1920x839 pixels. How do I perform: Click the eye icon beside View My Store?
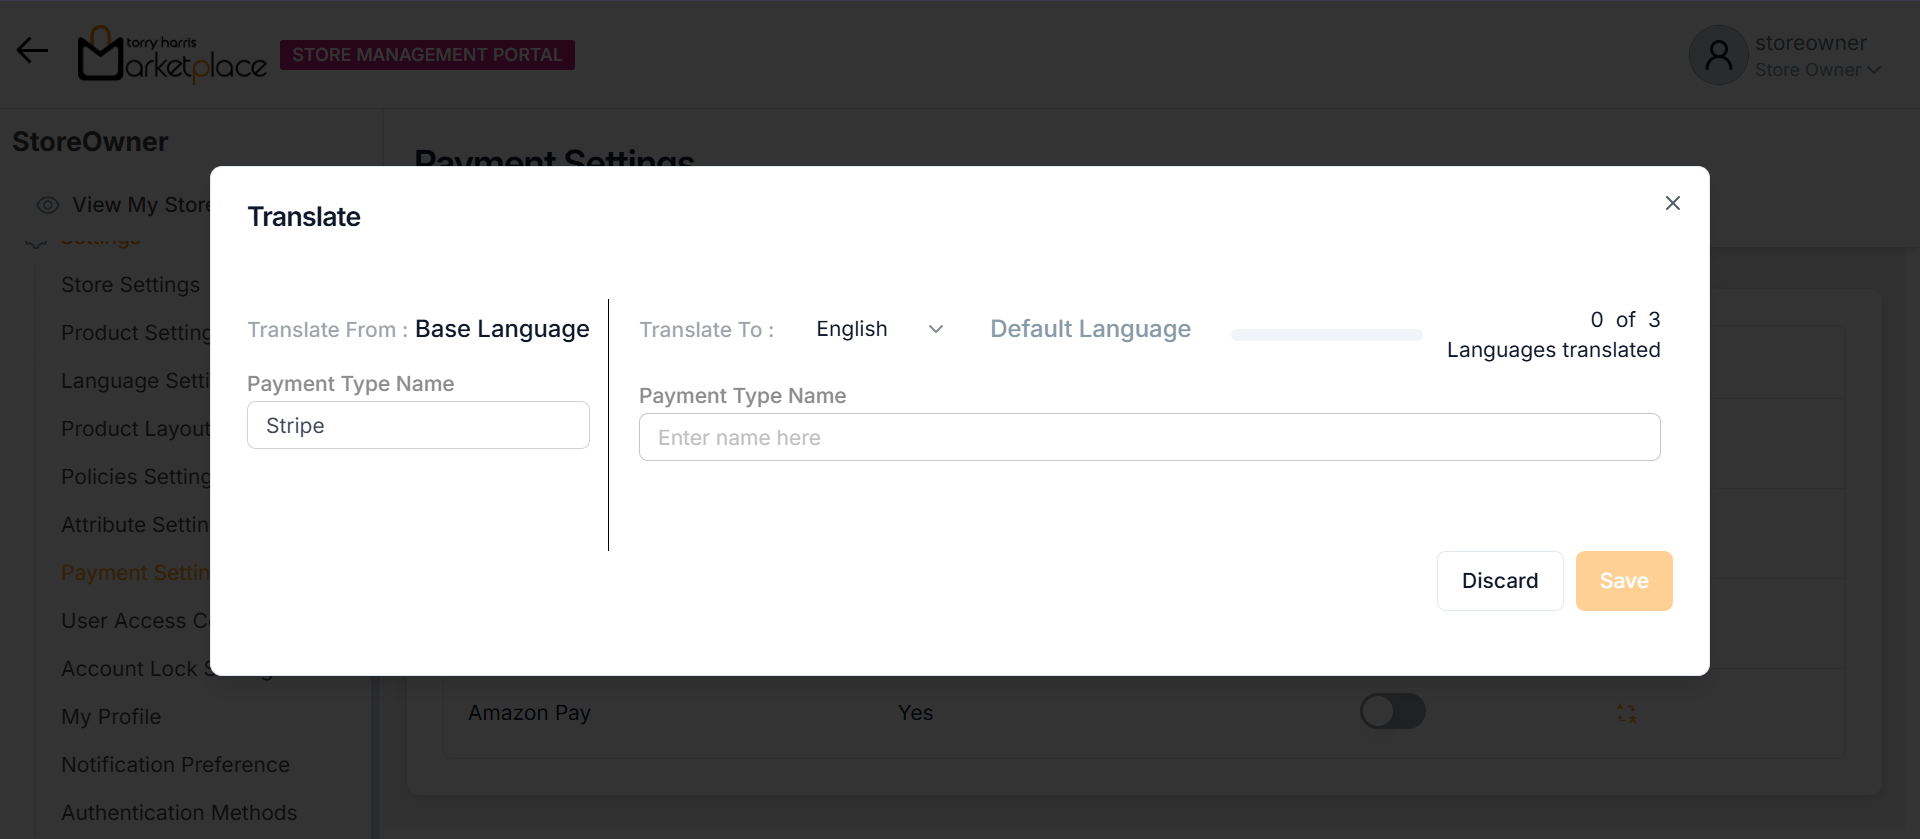point(47,205)
